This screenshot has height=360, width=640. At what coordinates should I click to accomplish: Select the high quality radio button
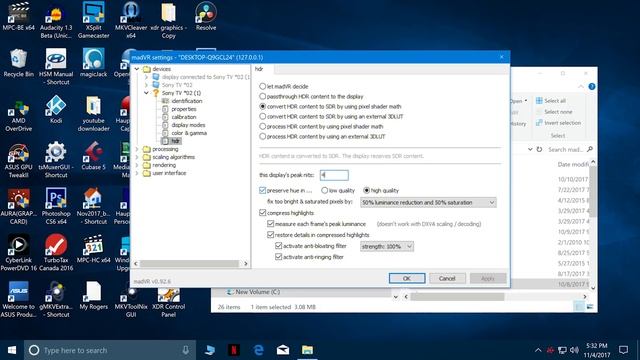(367, 191)
